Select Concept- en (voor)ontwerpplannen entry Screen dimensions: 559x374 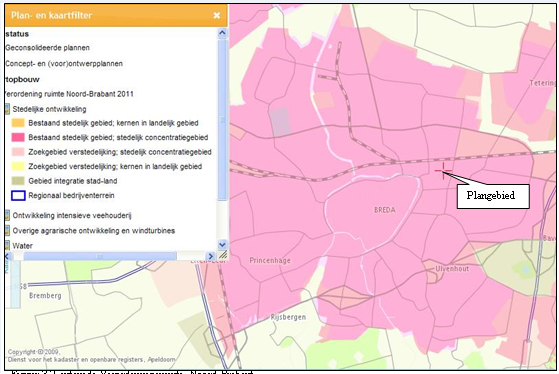64,64
